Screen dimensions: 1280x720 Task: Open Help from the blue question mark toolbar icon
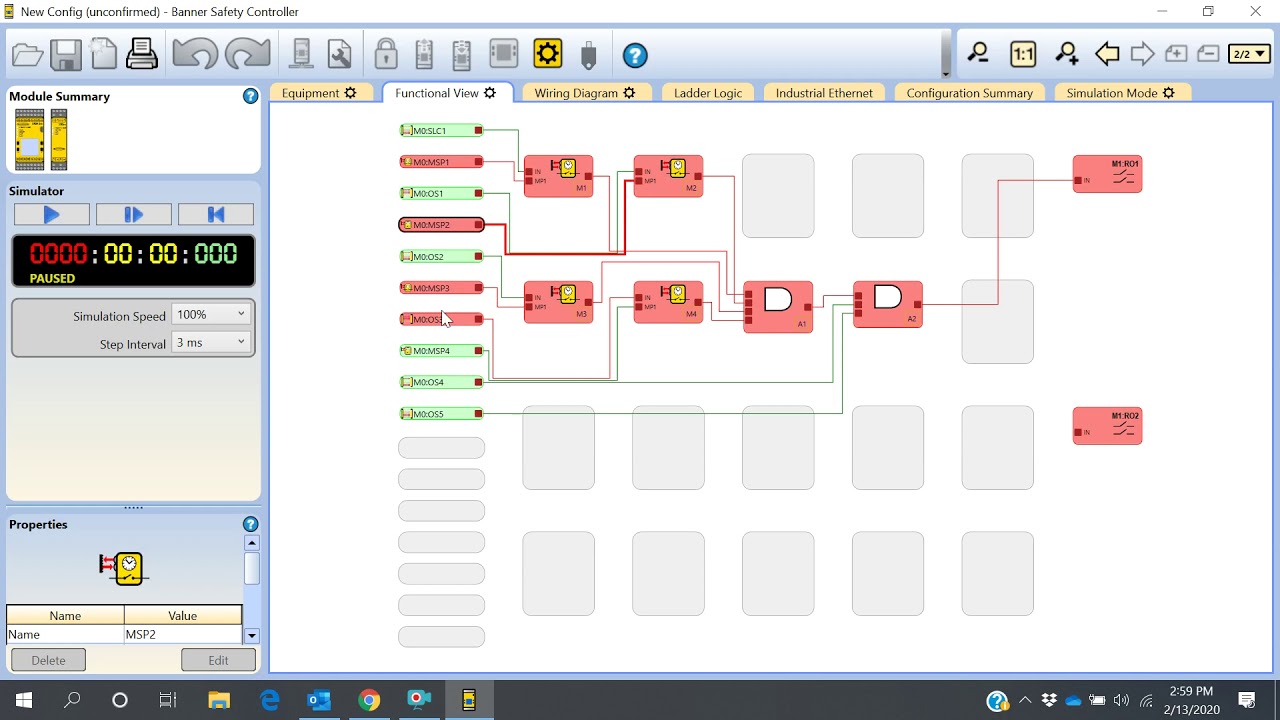635,55
